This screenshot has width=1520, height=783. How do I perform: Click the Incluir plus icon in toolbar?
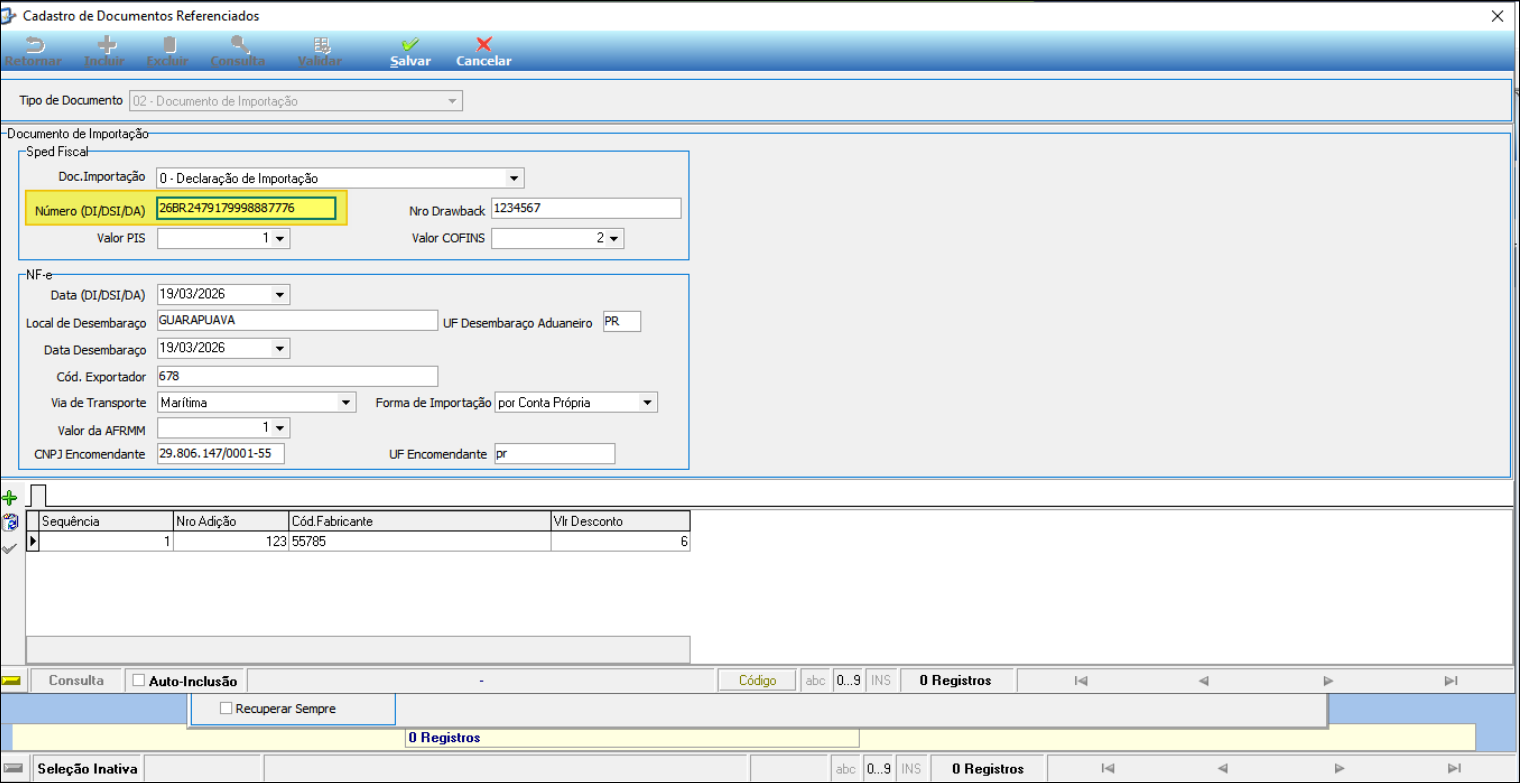[x=105, y=45]
